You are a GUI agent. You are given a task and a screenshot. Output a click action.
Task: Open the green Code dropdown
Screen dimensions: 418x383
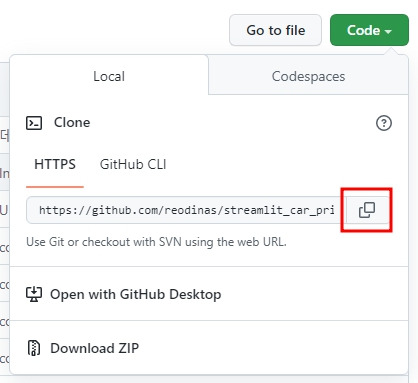(369, 30)
